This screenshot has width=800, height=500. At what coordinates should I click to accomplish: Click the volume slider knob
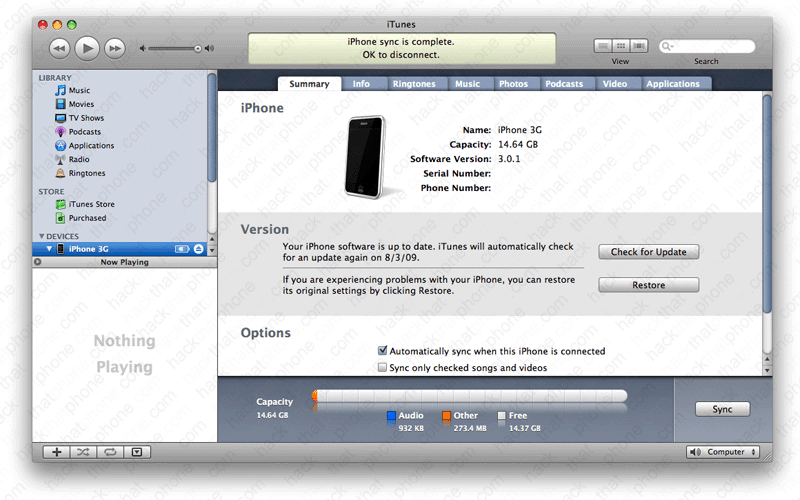click(197, 48)
